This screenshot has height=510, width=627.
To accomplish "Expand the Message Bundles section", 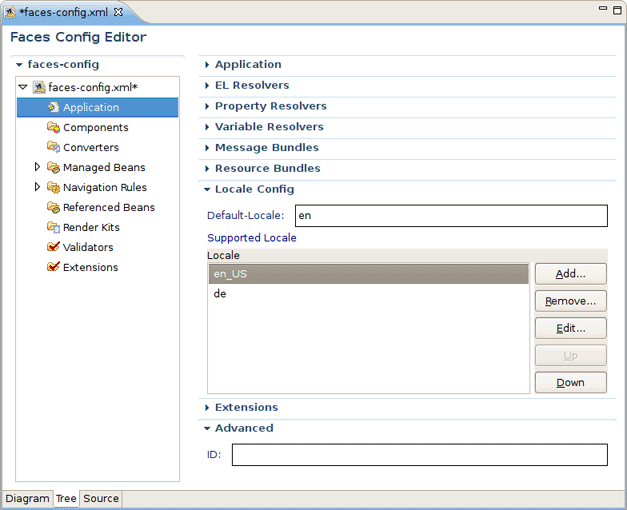I will pos(207,148).
